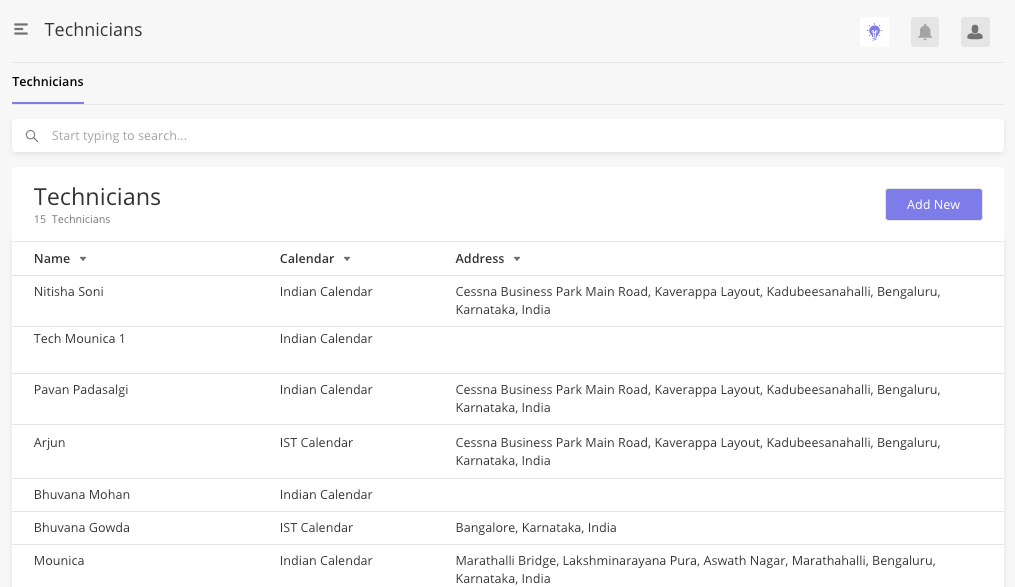Select Pavan Padasalgi from list

[508, 399]
